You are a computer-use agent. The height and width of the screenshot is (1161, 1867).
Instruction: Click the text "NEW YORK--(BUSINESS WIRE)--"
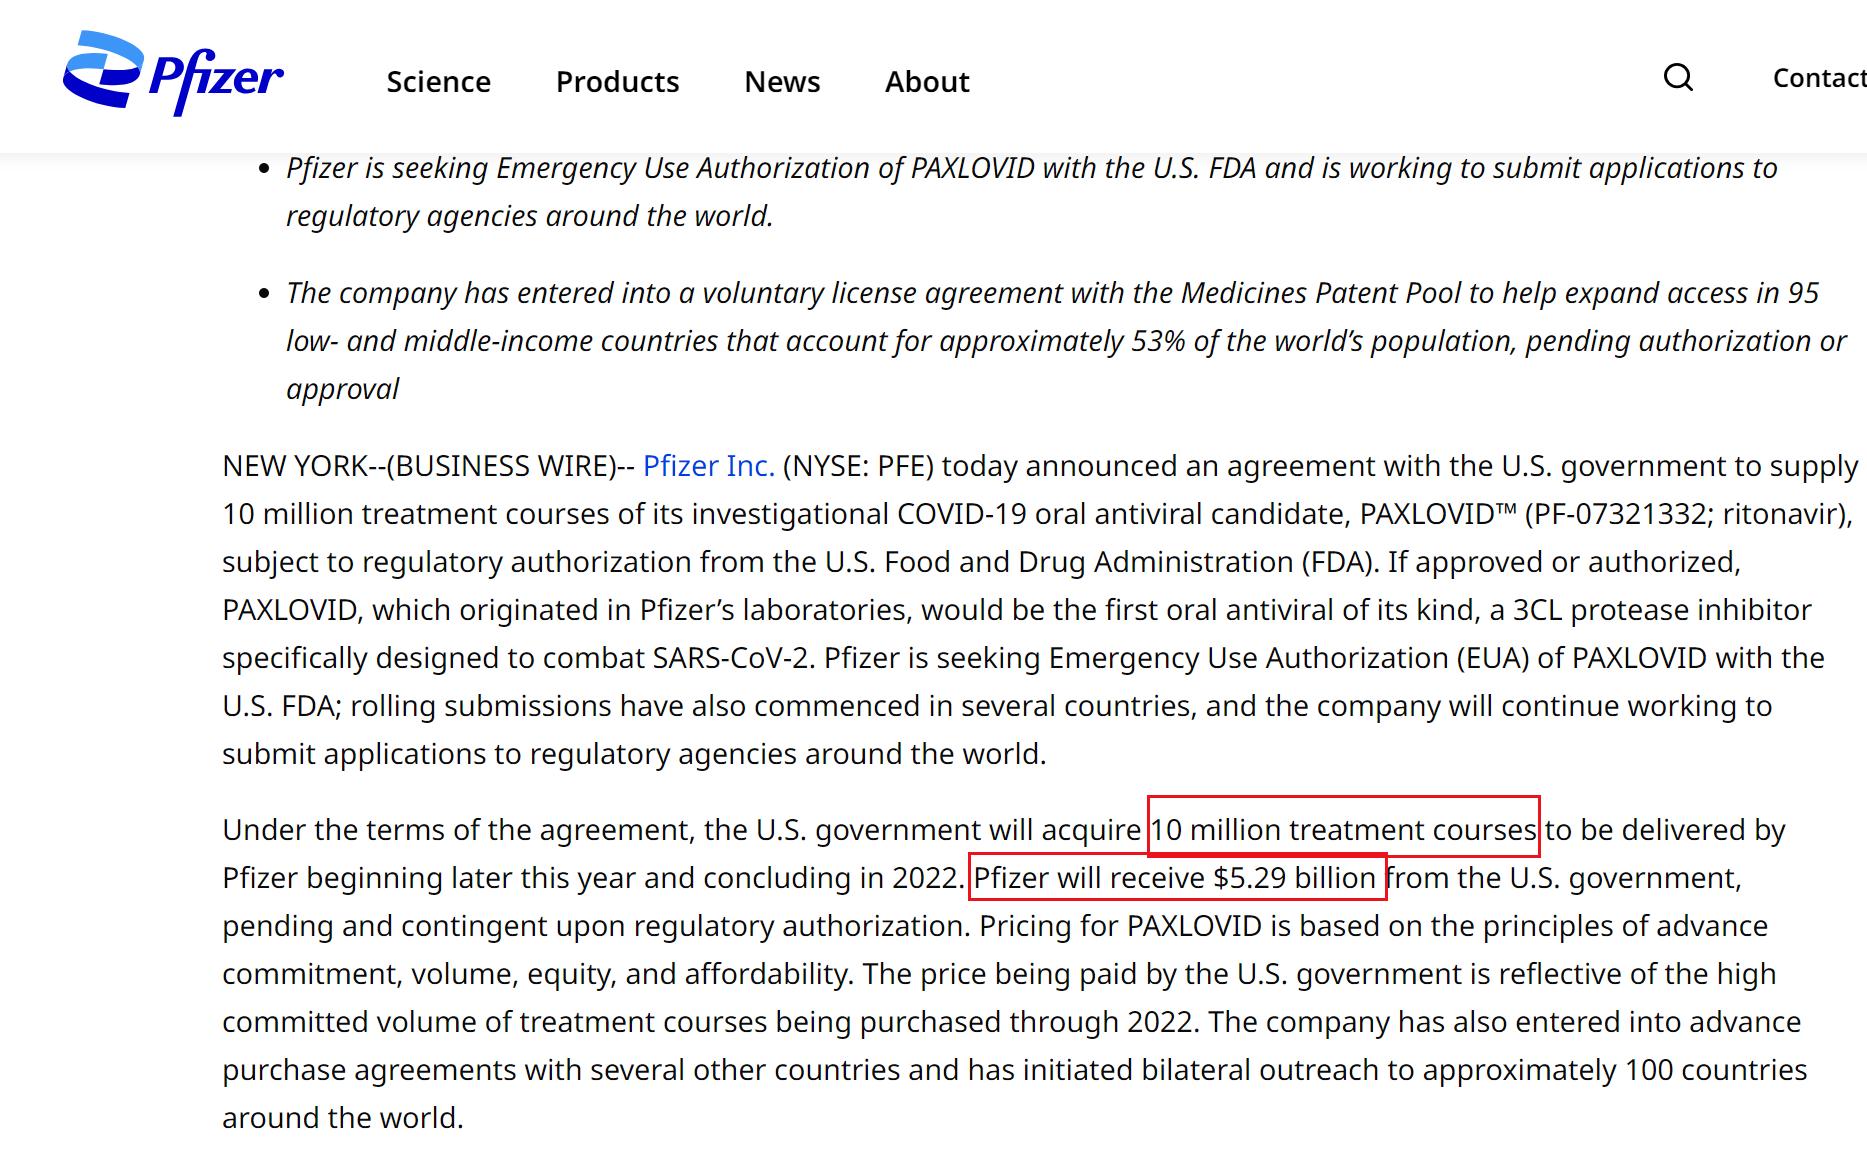(428, 466)
